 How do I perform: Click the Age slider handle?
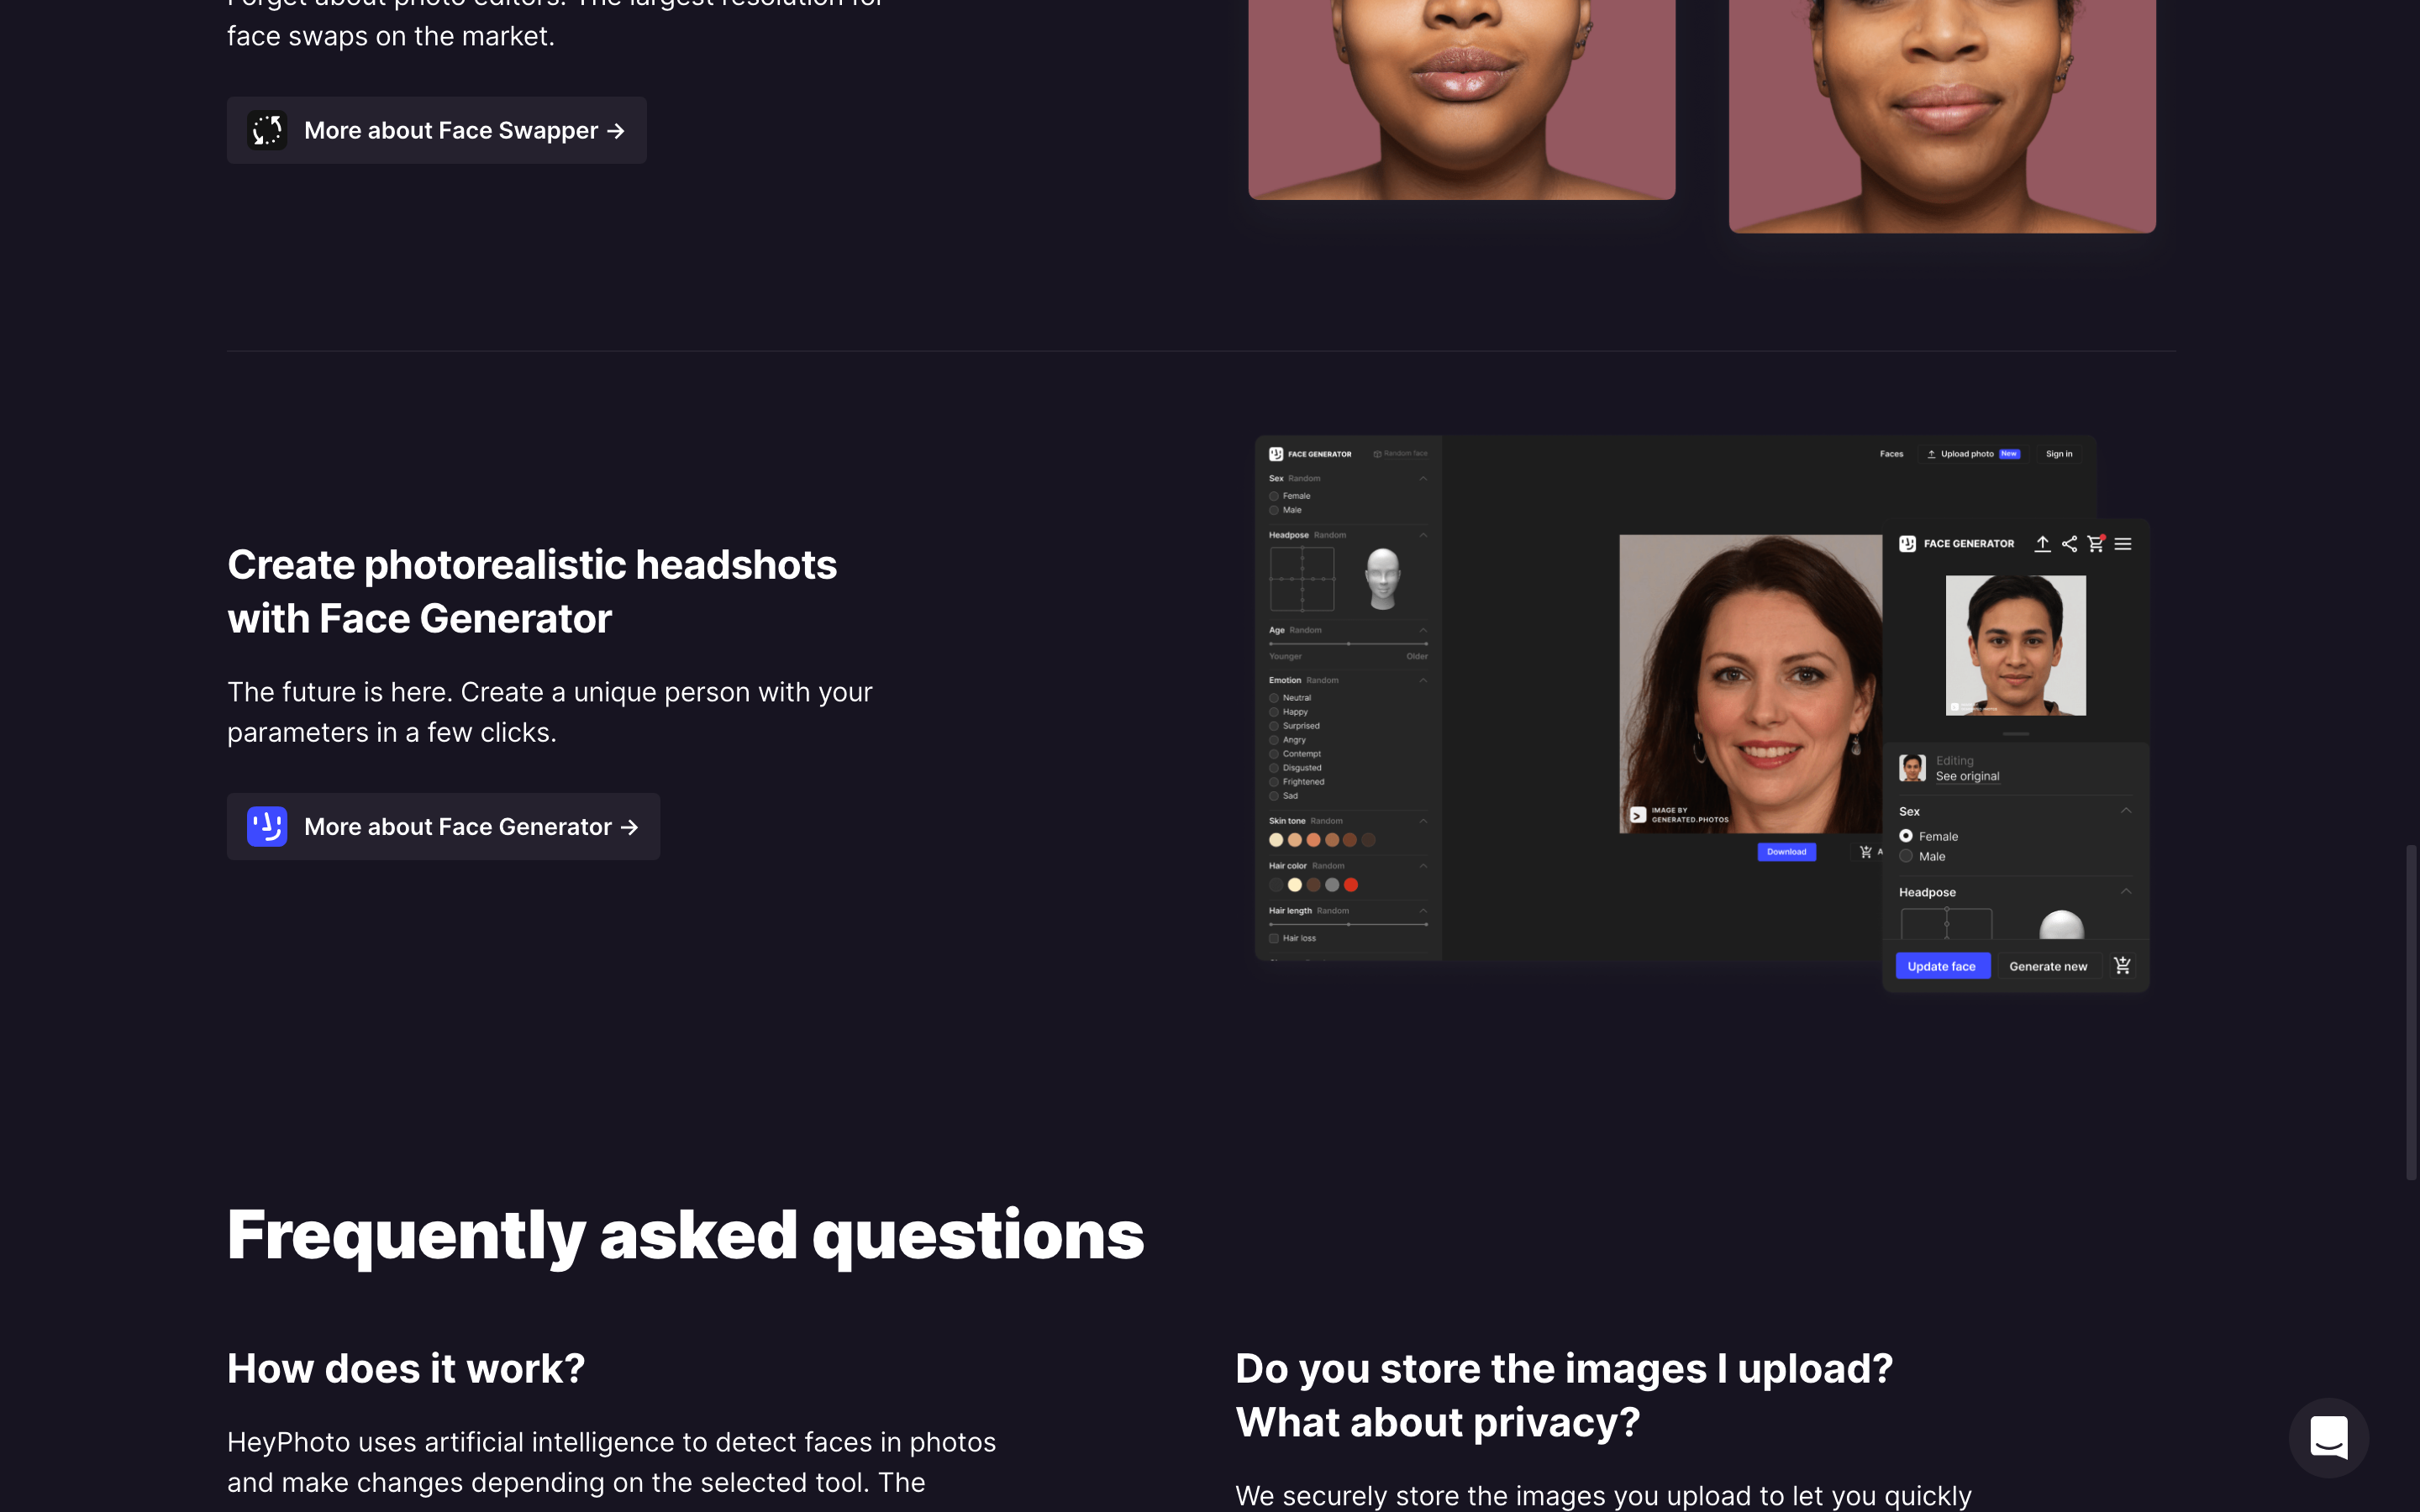[1348, 644]
